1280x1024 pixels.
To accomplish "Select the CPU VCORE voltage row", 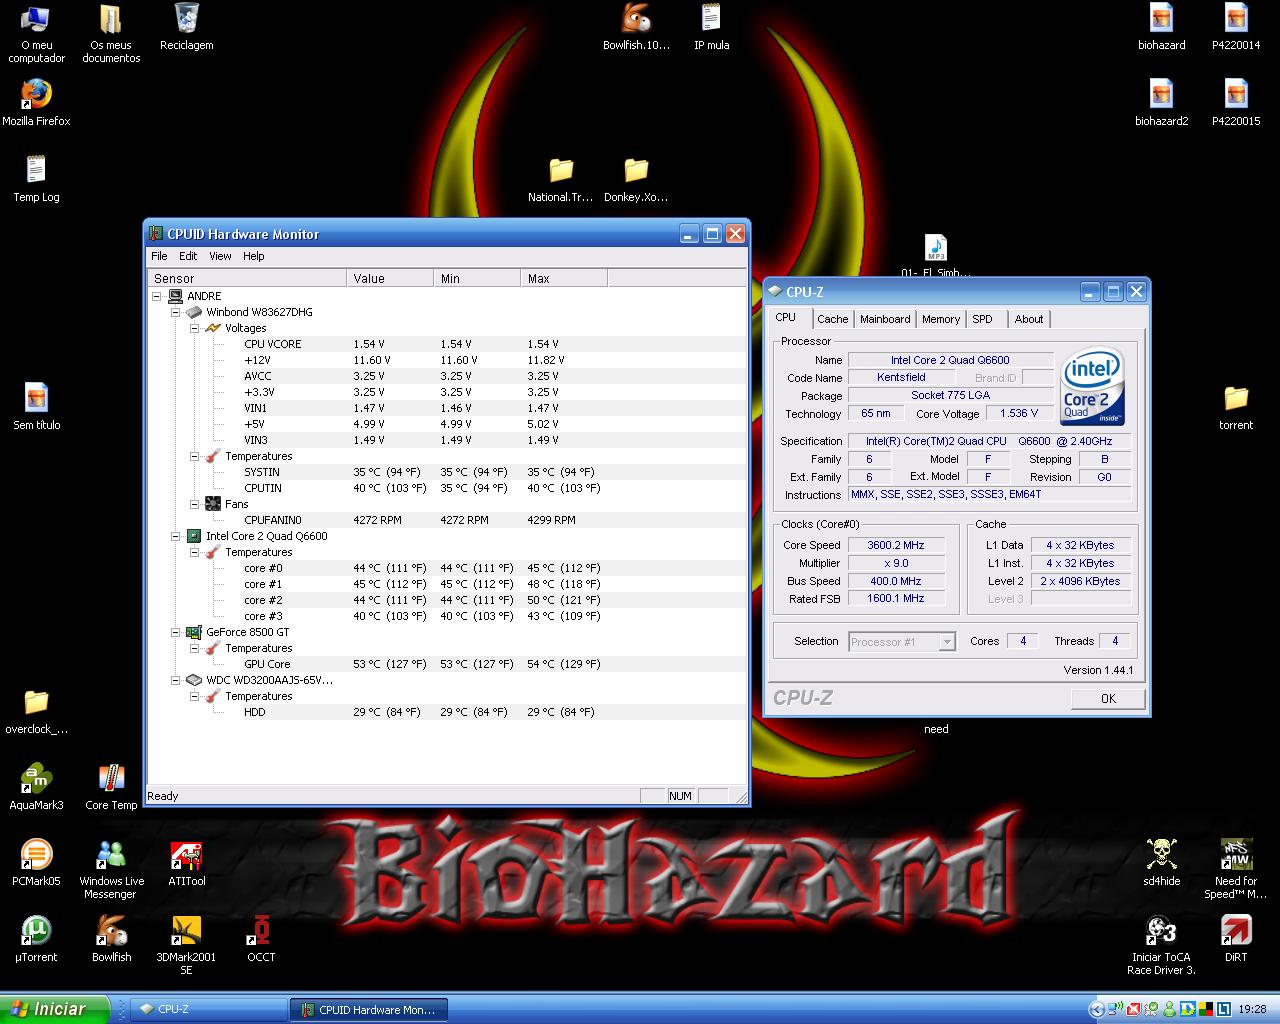I will (x=446, y=344).
